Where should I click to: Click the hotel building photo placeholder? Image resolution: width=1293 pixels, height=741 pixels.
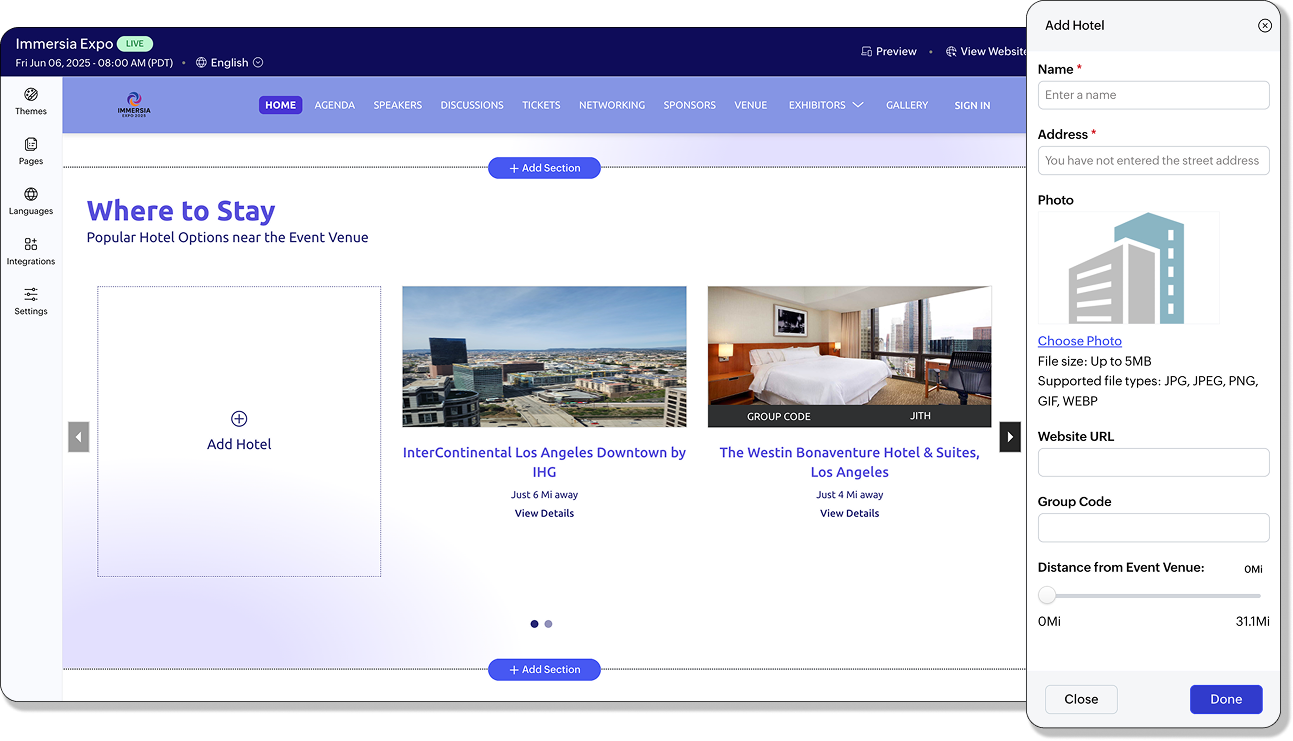pyautogui.click(x=1129, y=268)
